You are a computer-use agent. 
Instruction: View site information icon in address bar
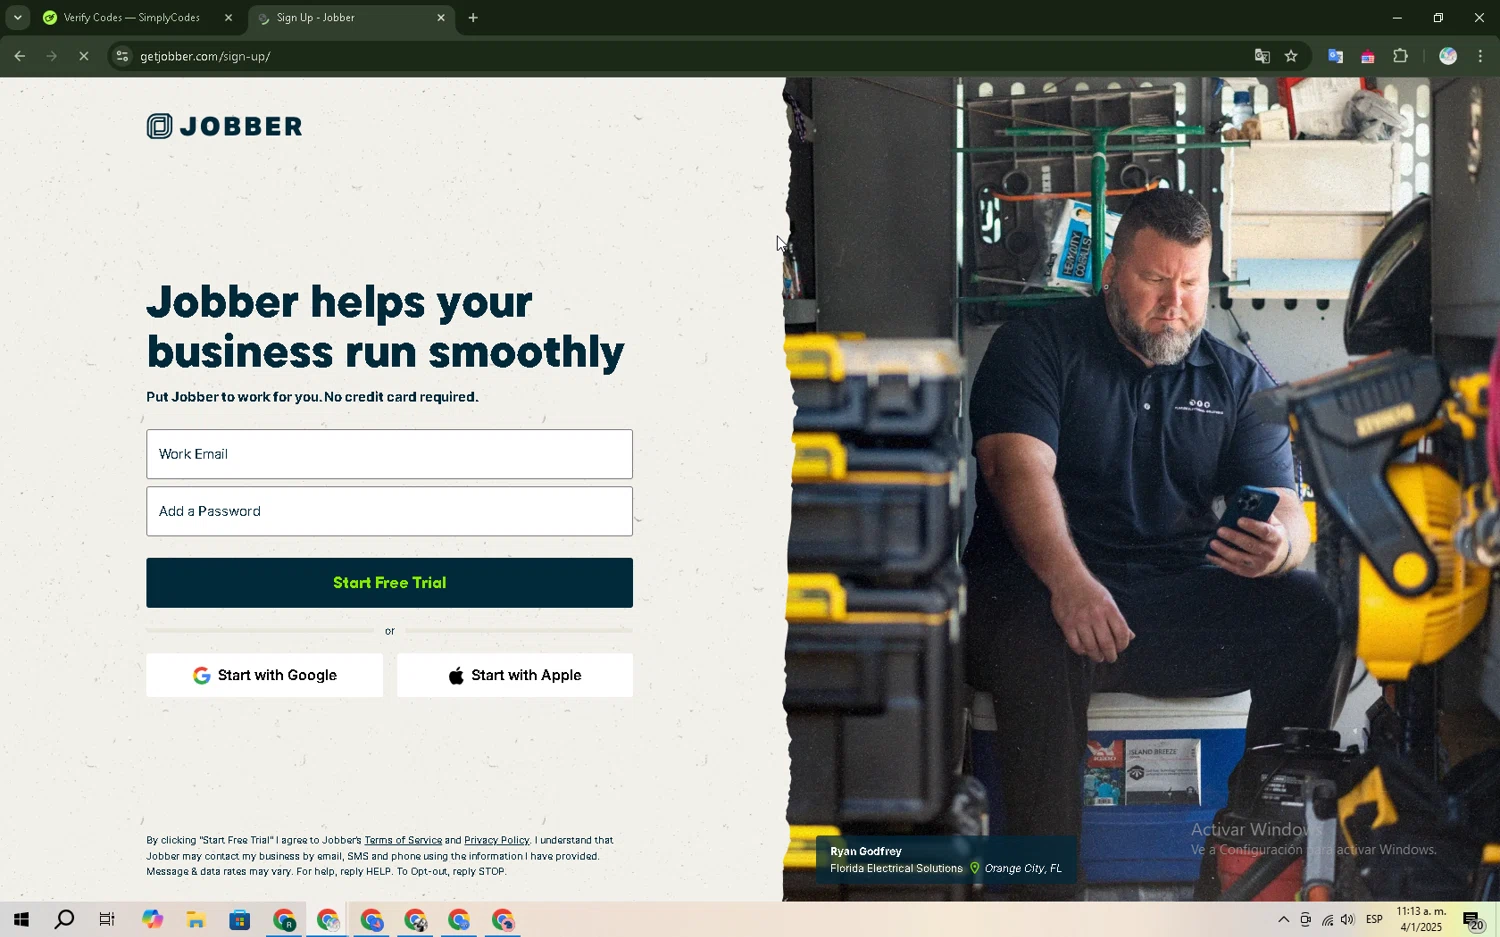(x=122, y=57)
